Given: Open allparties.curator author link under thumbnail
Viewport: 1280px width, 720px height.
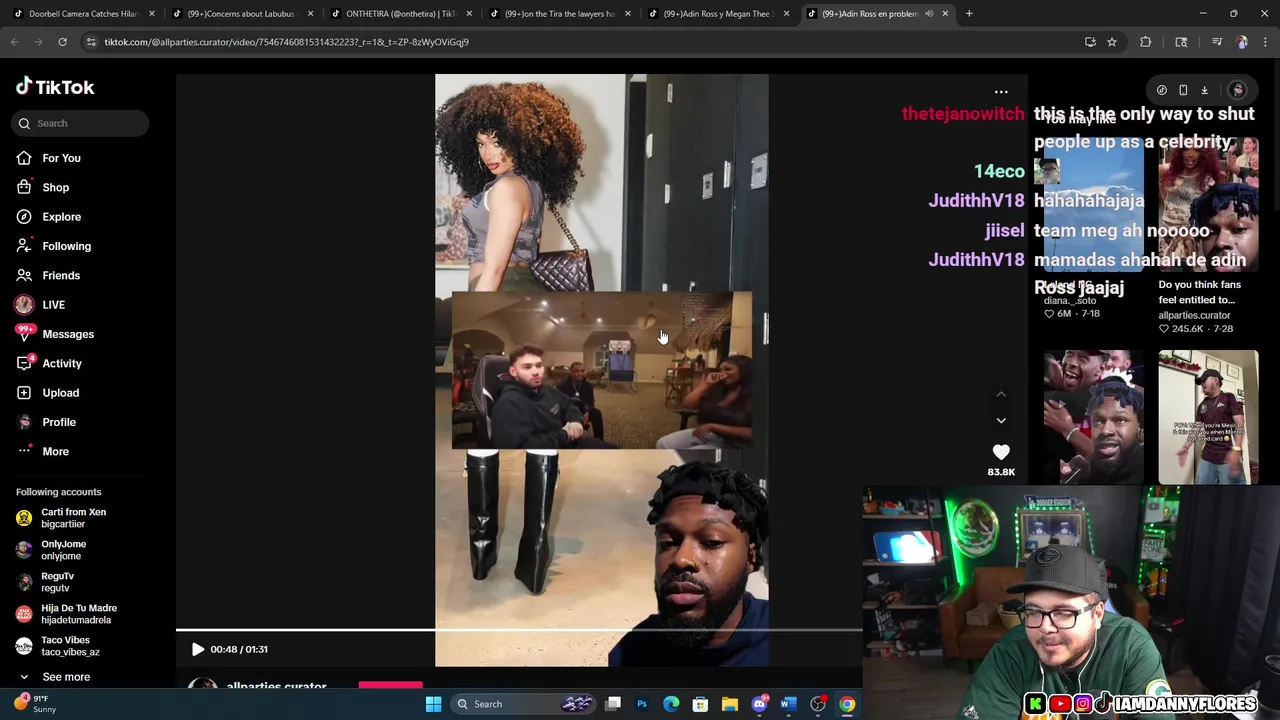Looking at the screenshot, I should pos(1194,315).
